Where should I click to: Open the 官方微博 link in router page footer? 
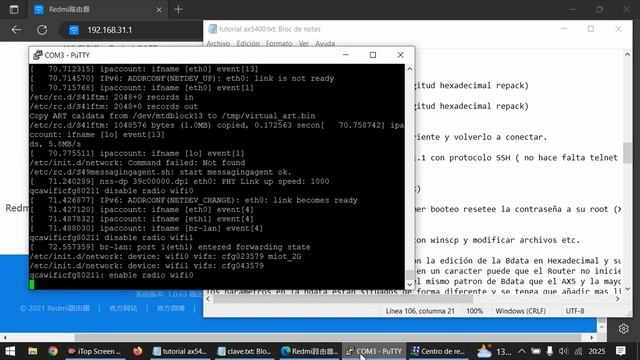[171, 308]
